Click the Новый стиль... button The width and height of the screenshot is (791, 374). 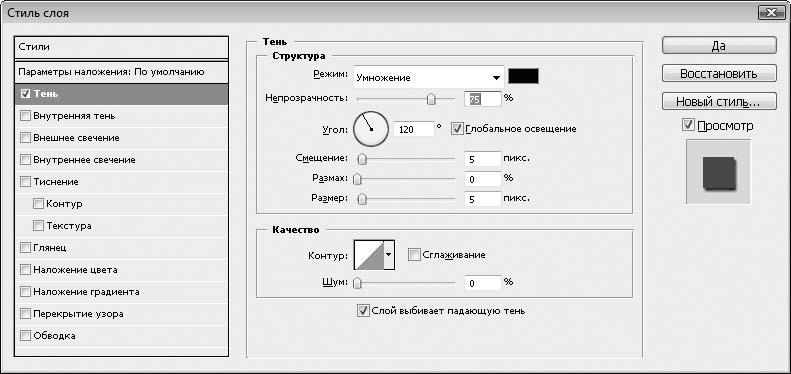click(x=719, y=101)
